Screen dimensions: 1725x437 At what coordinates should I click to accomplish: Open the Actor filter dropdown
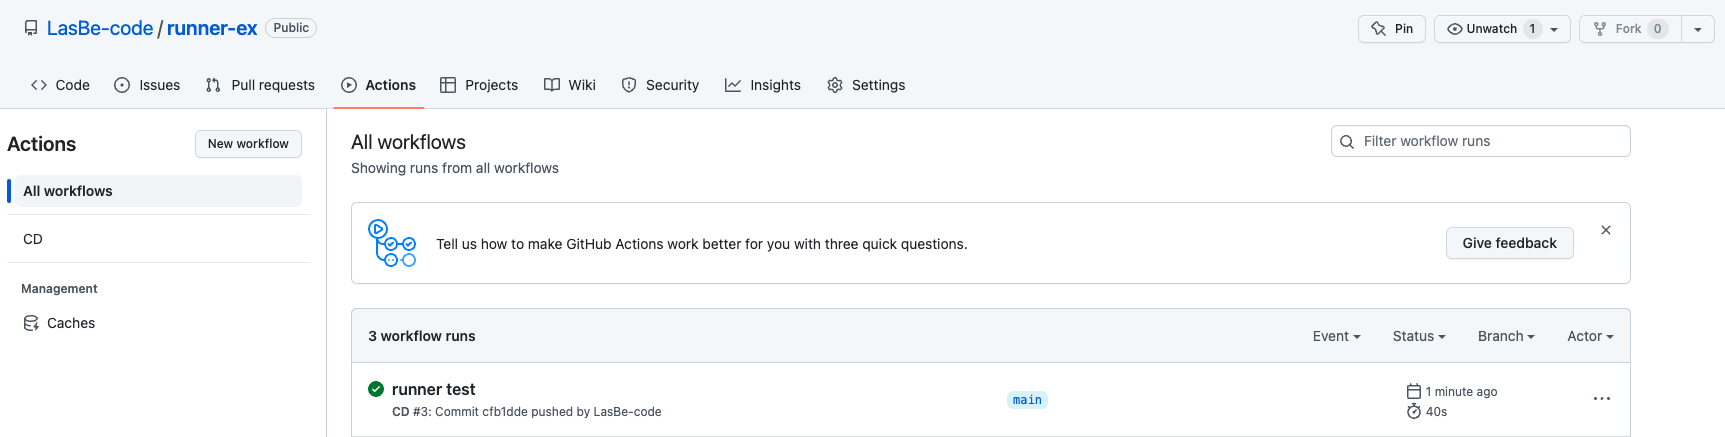1590,336
